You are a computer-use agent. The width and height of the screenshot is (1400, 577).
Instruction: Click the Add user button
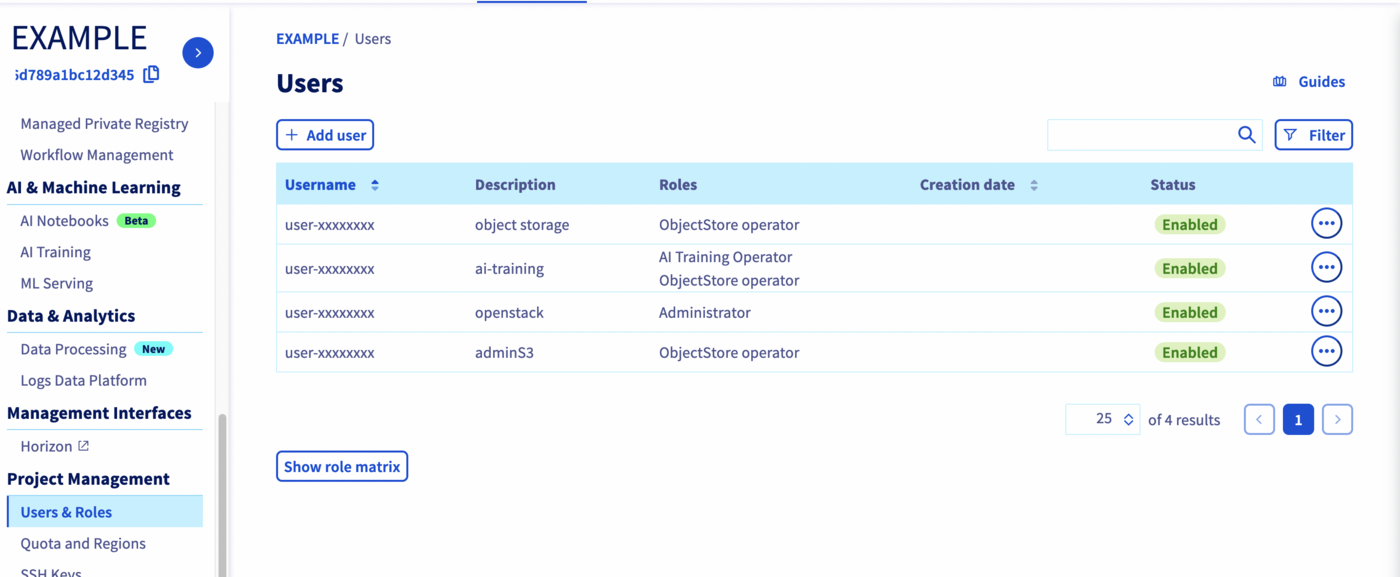[x=324, y=134]
